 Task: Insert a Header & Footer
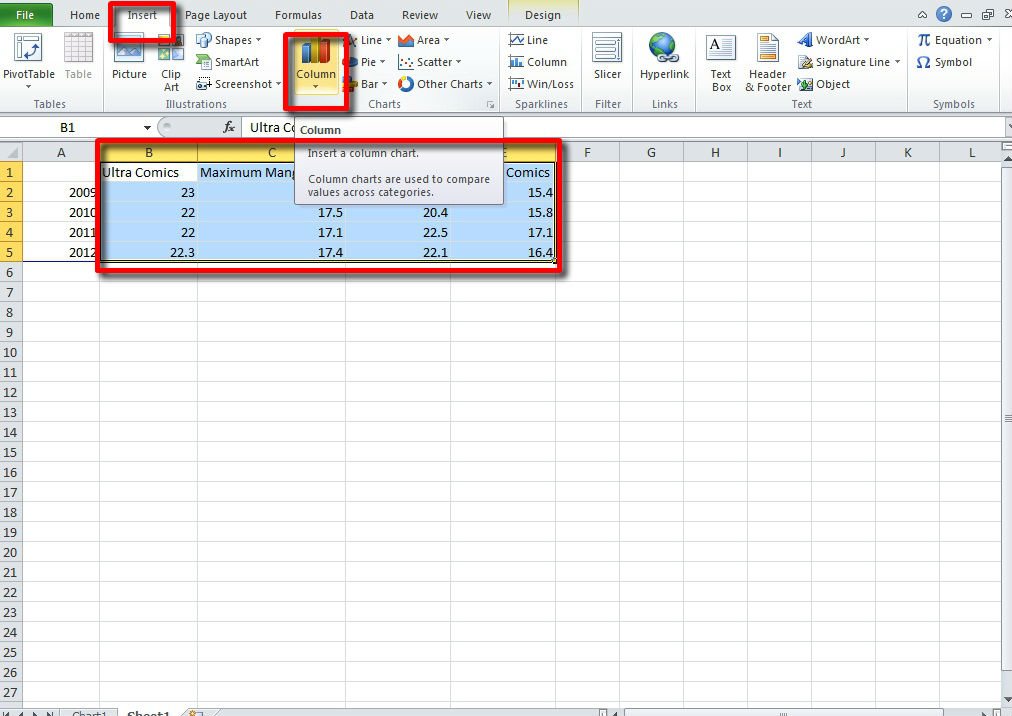766,63
